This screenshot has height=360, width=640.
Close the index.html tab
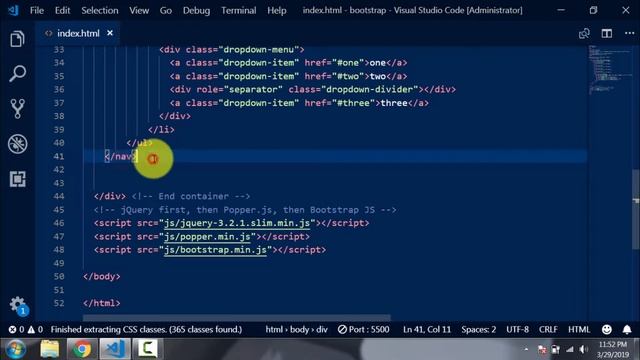[110, 33]
